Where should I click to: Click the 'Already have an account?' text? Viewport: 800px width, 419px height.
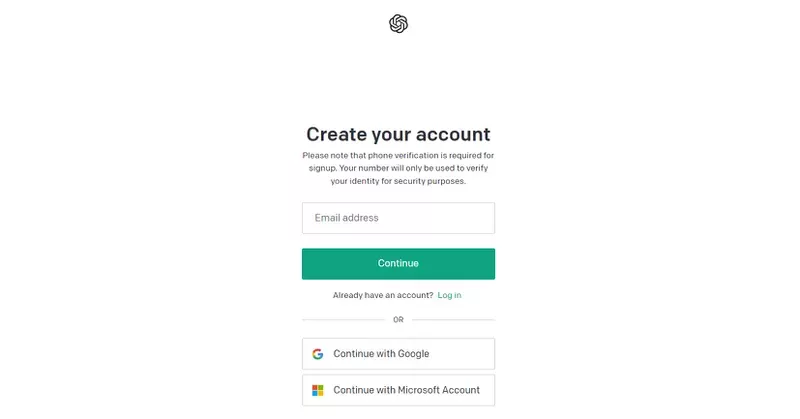(x=383, y=295)
